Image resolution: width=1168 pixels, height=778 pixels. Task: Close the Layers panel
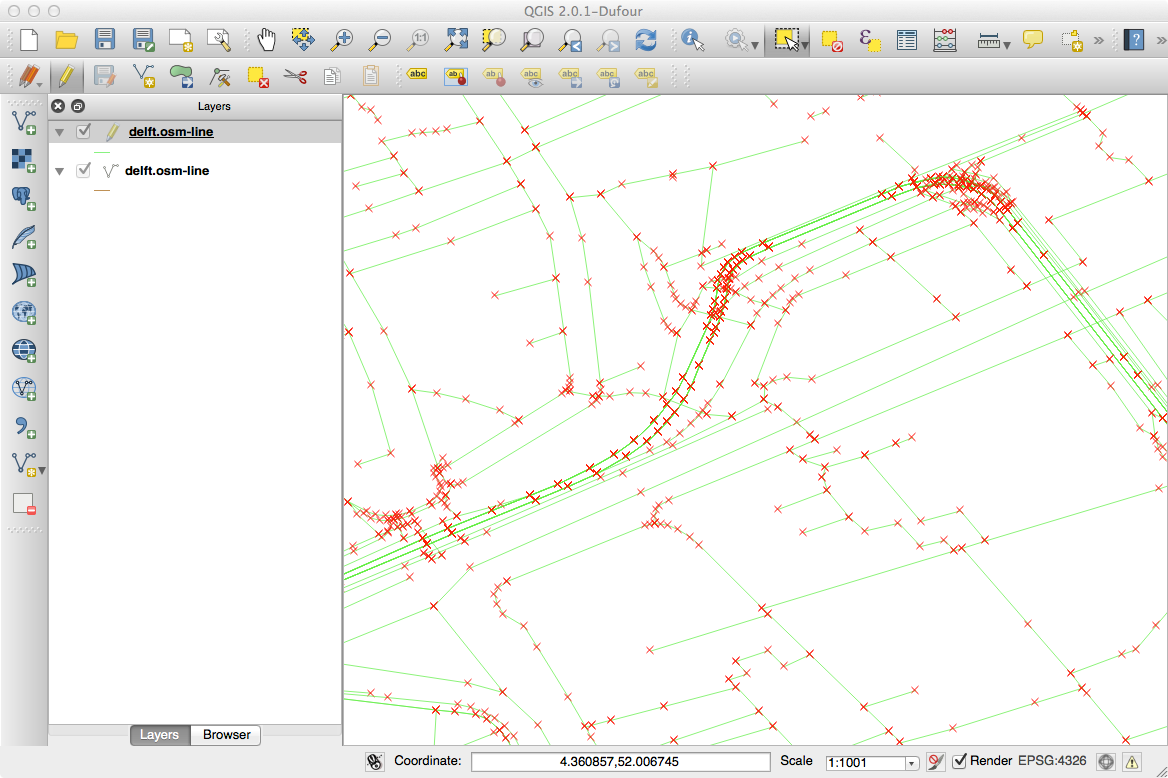(58, 106)
